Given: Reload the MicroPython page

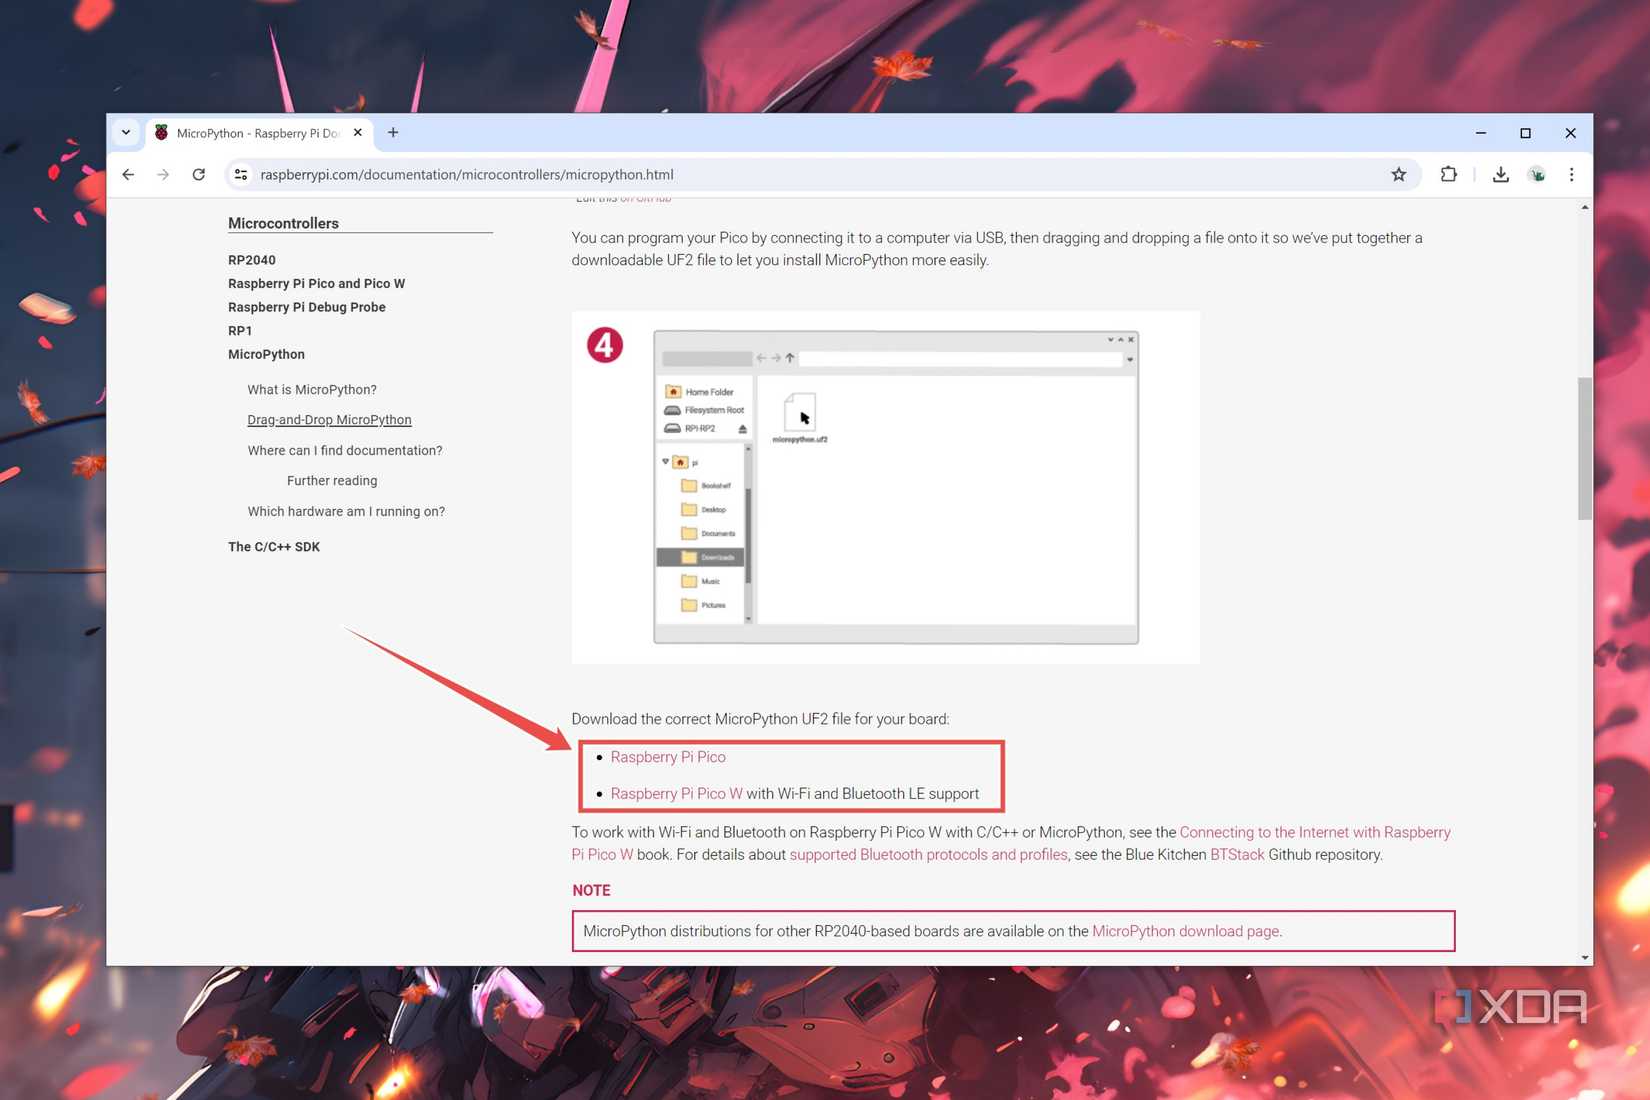Looking at the screenshot, I should click(x=199, y=174).
